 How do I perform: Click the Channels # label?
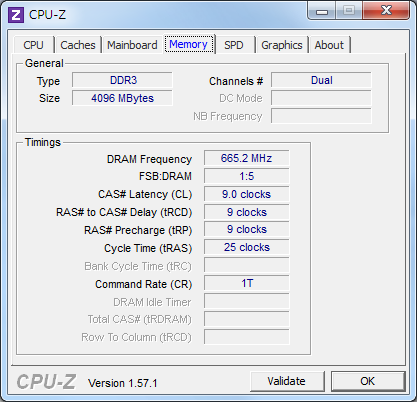coord(236,81)
